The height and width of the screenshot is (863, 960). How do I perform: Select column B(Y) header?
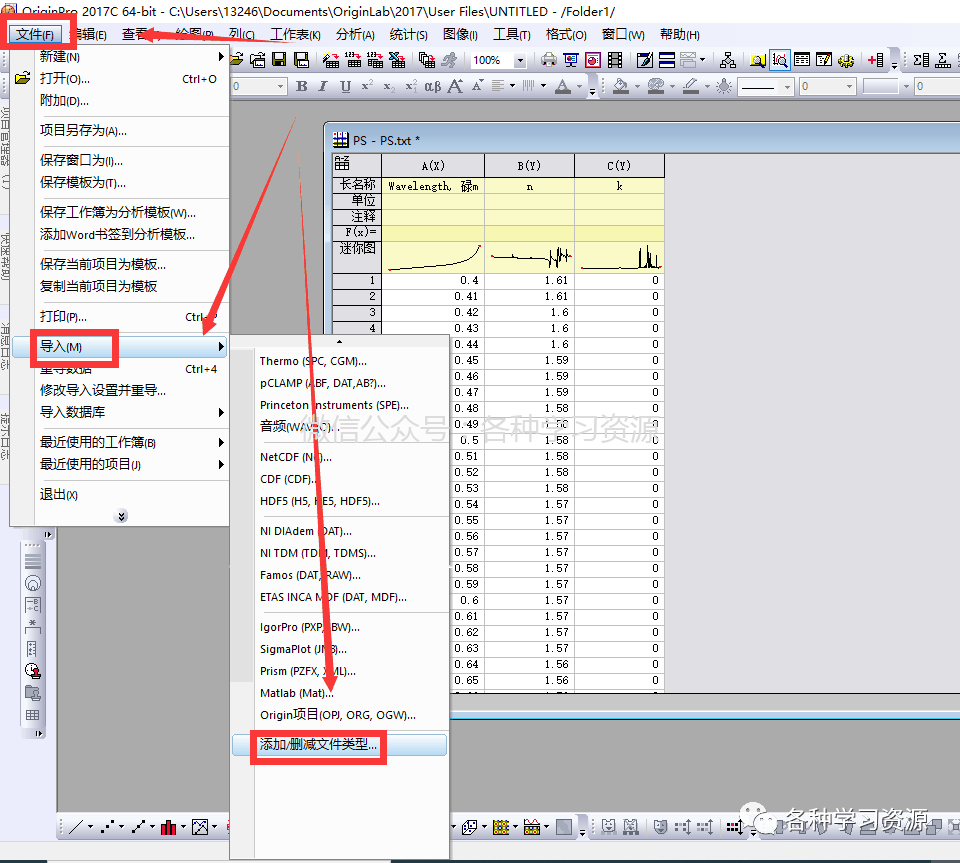(x=529, y=165)
